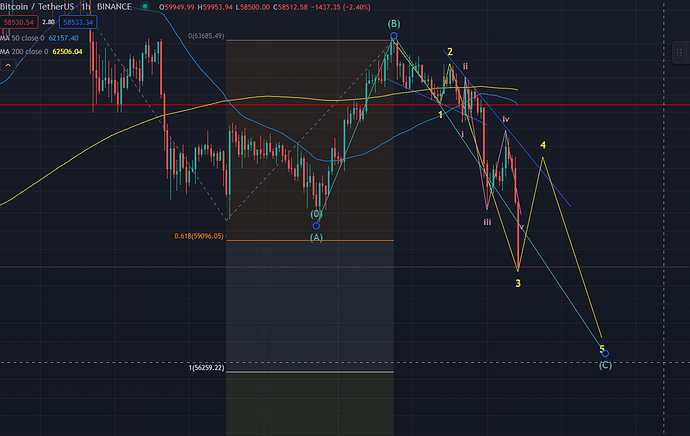Click the 1(56259.22) Fibonacci level label
Viewport: 690px width, 436px height.
tap(206, 367)
